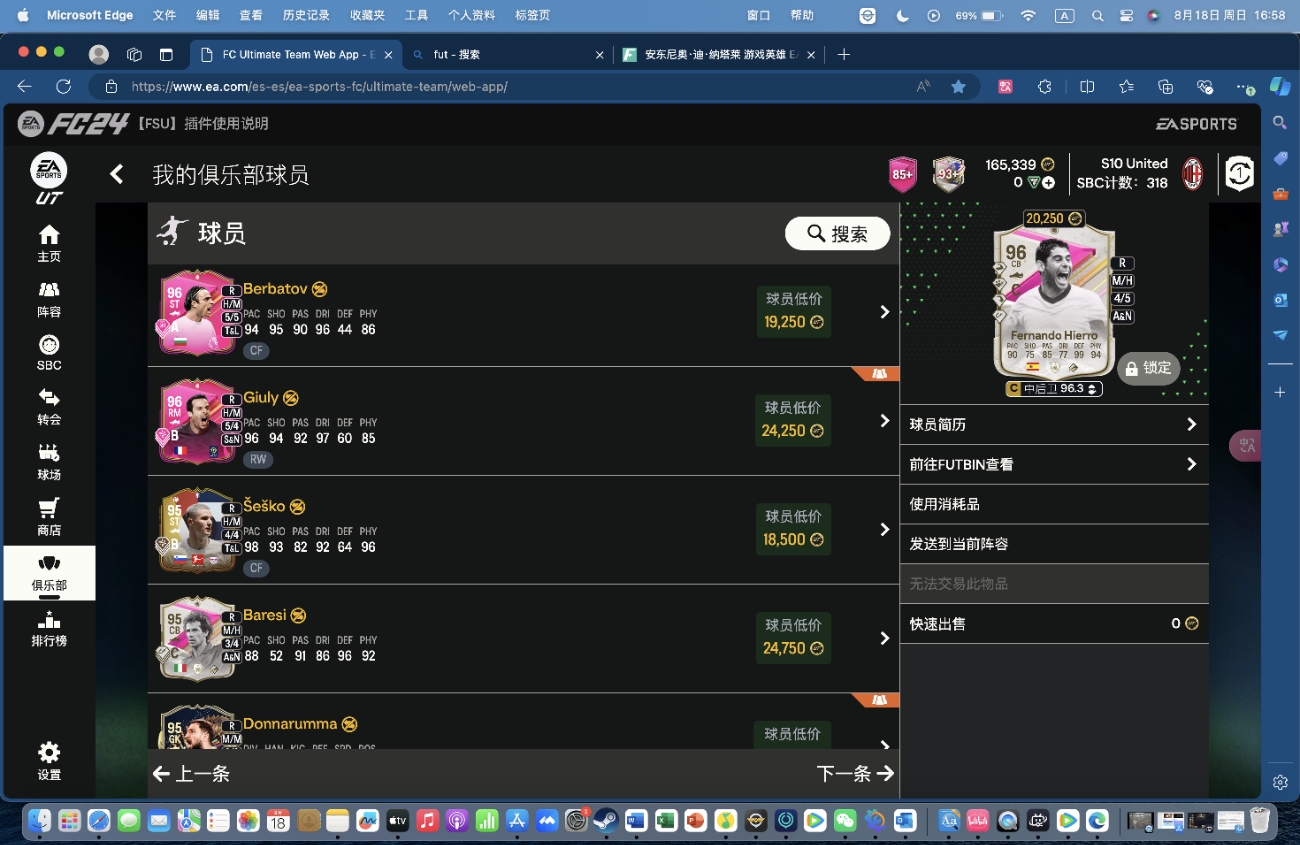Toggle 锁定 lock on Hierro card
This screenshot has height=845, width=1300.
[x=1148, y=368]
